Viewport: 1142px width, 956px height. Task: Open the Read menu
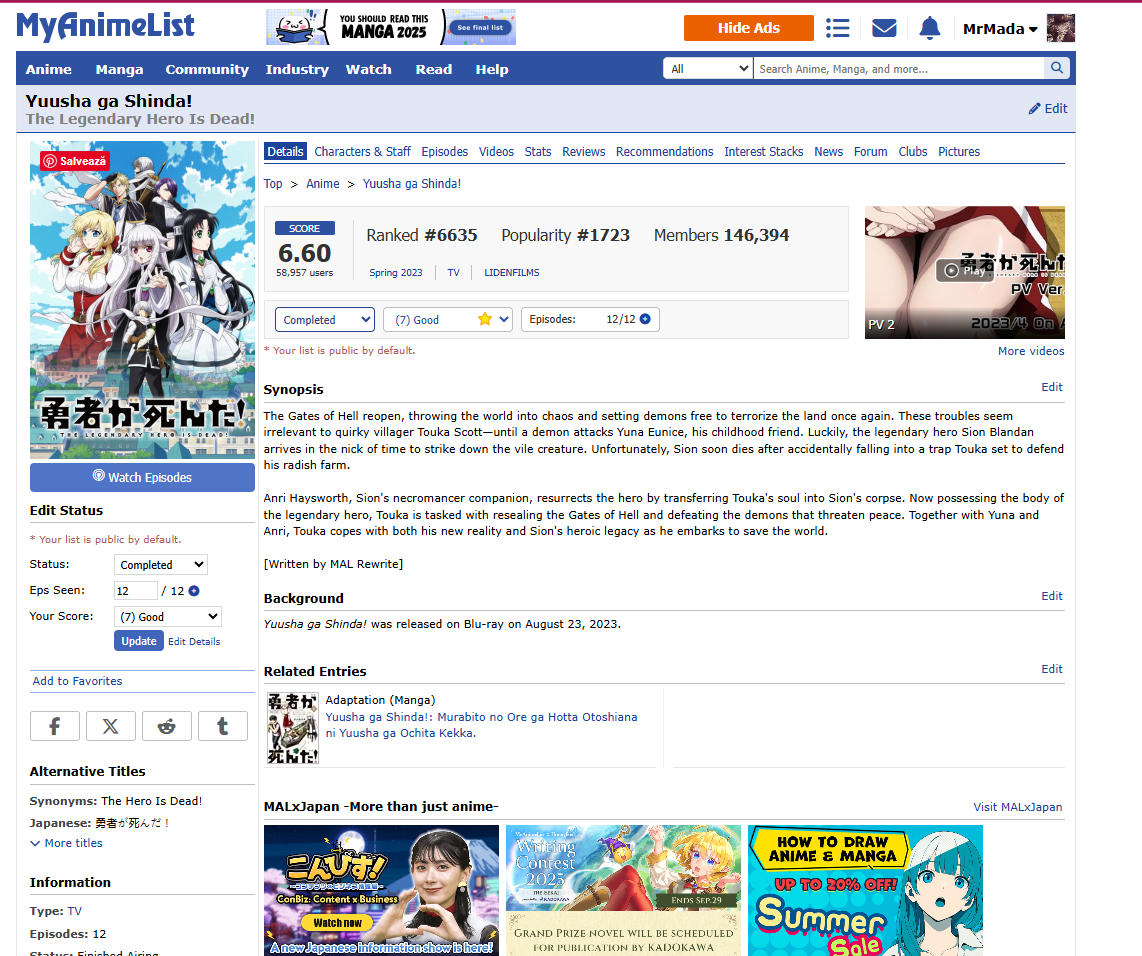pyautogui.click(x=434, y=69)
